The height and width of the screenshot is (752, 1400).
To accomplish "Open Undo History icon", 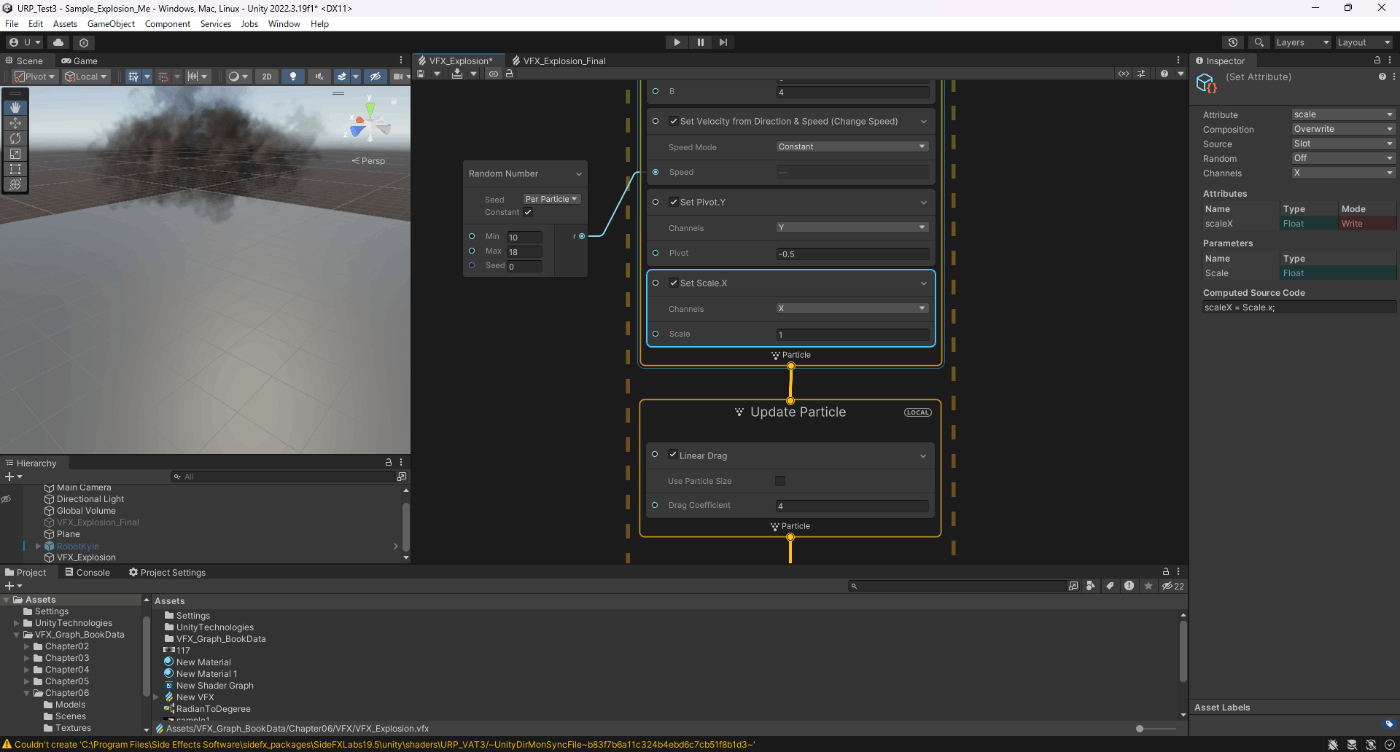I will click(1233, 42).
